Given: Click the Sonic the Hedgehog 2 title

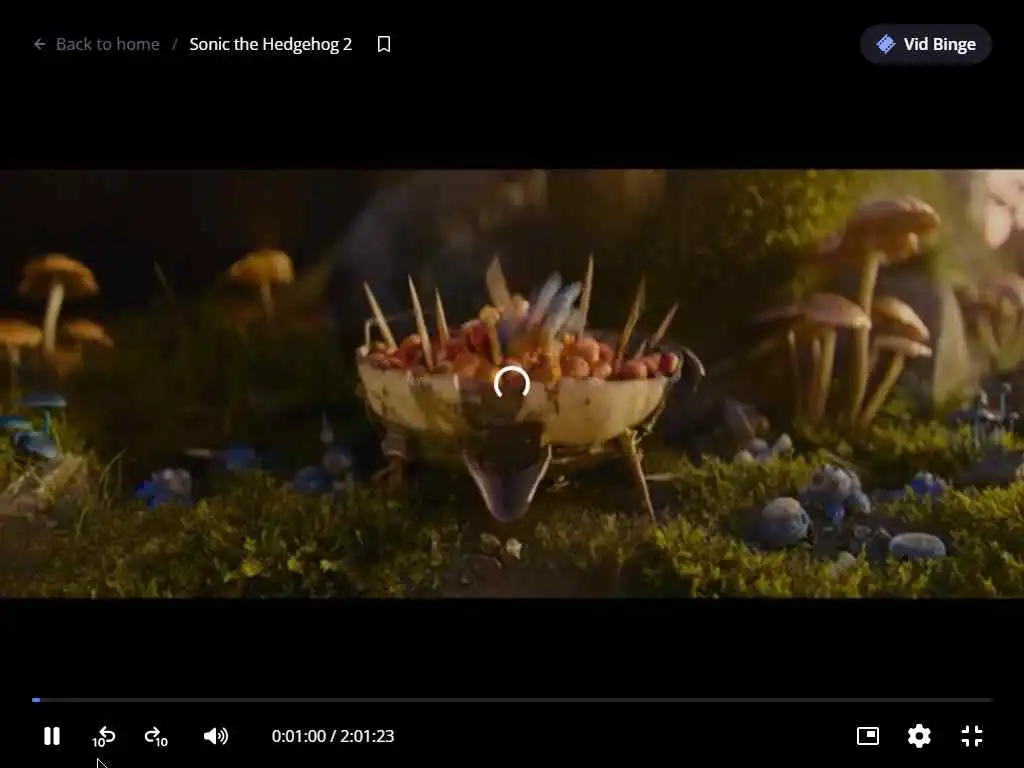Looking at the screenshot, I should (270, 44).
